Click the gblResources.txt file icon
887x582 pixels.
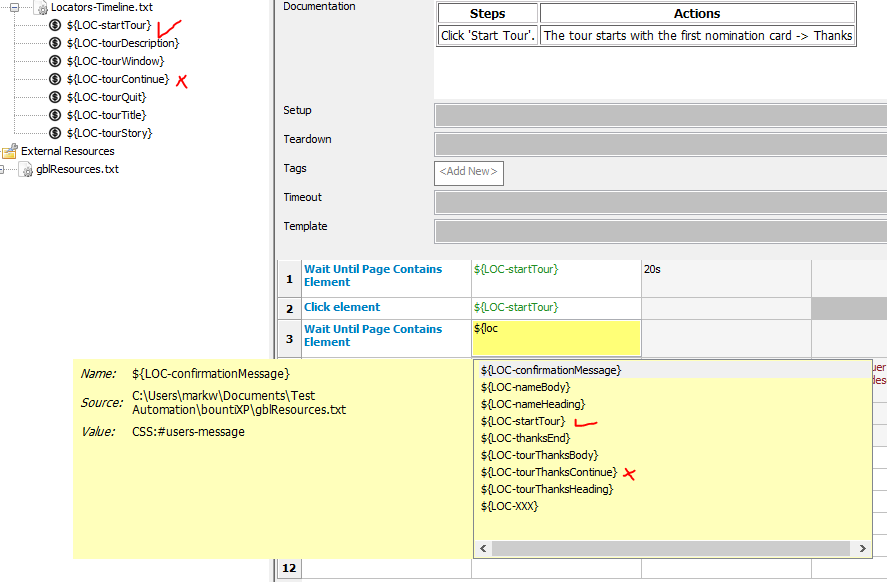[26, 169]
